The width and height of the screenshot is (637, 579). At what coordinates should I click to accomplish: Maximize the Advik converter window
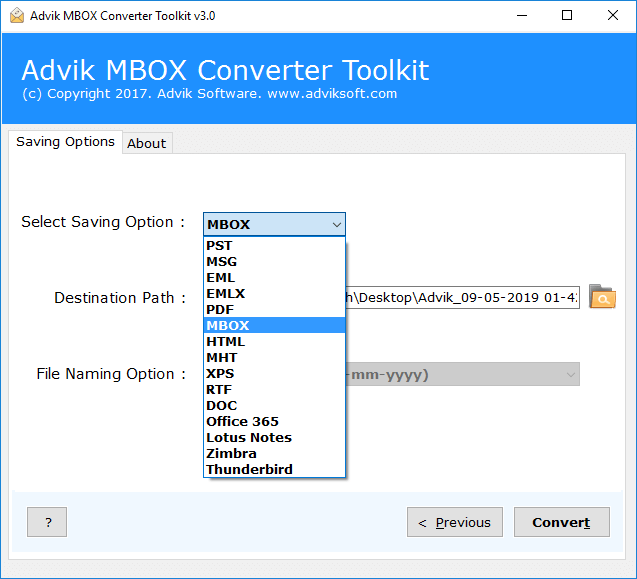click(567, 15)
